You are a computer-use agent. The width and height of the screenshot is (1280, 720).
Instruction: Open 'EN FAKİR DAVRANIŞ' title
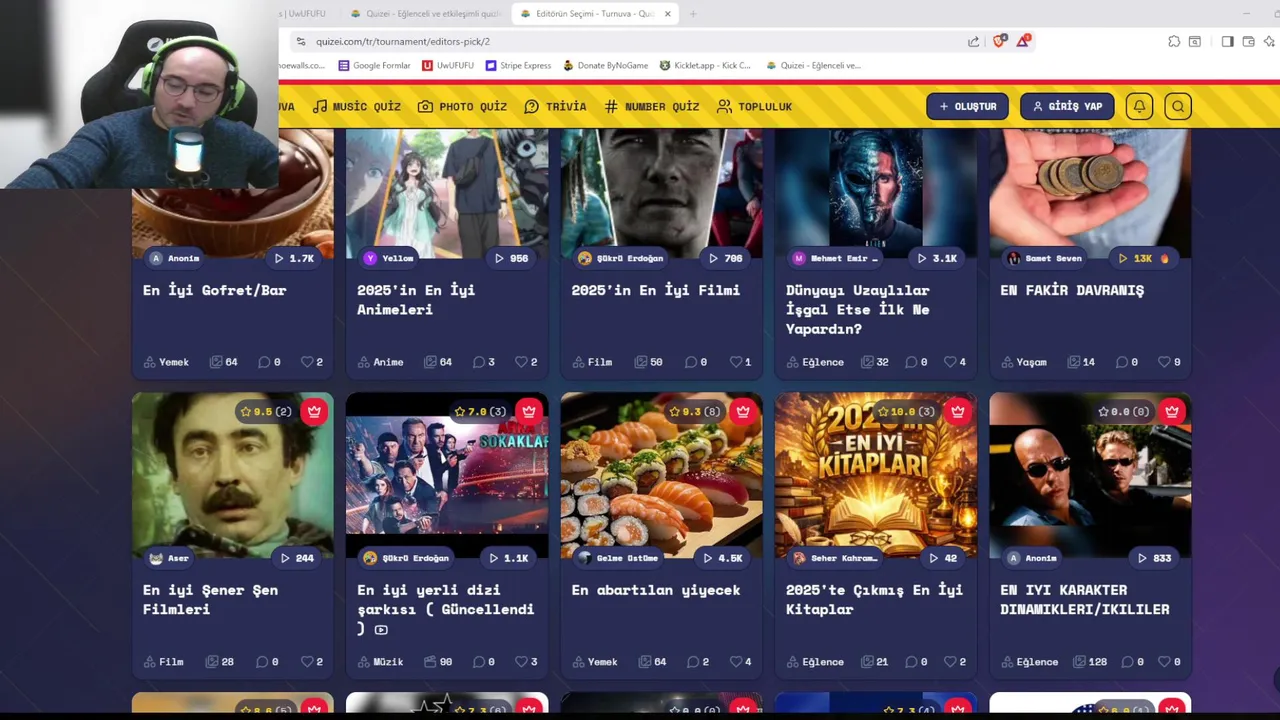click(1072, 290)
